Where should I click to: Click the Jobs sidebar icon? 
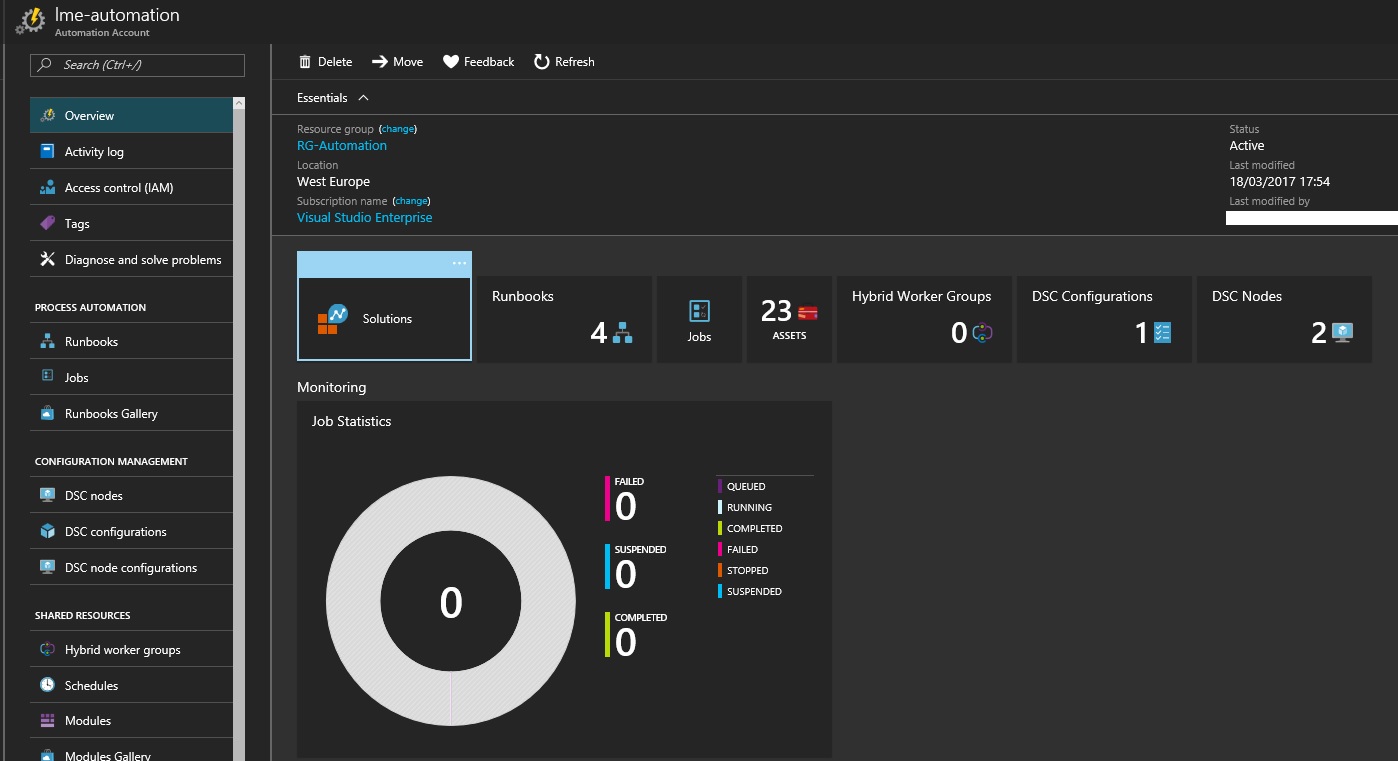[x=47, y=377]
